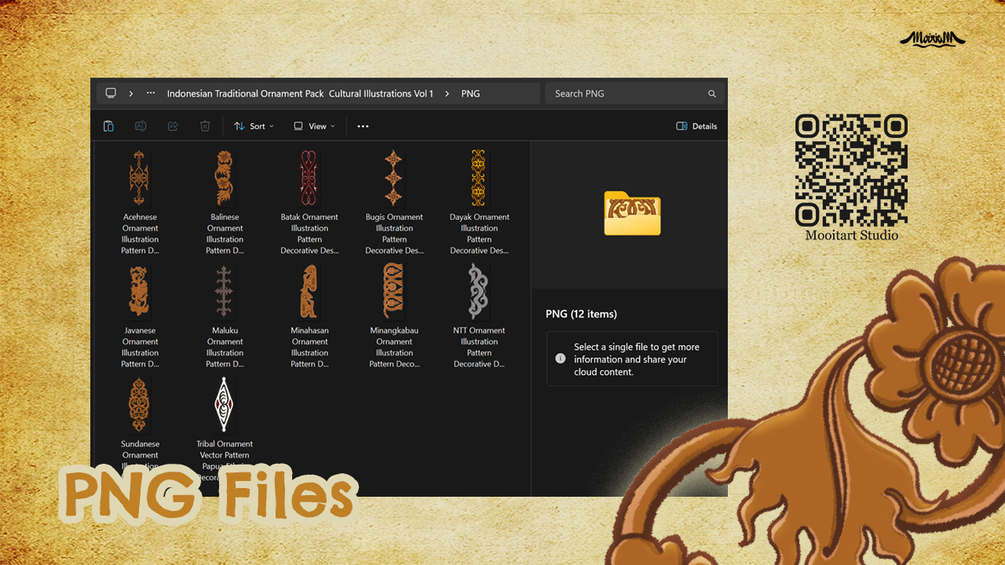Image resolution: width=1005 pixels, height=565 pixels.
Task: Select the Acehnese Ornament file thumbnail
Action: tap(139, 178)
